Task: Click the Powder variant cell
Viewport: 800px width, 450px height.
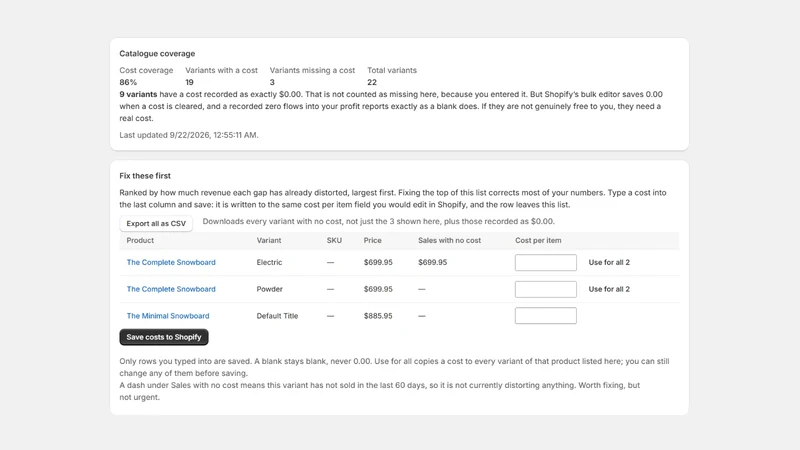Action: [x=269, y=289]
